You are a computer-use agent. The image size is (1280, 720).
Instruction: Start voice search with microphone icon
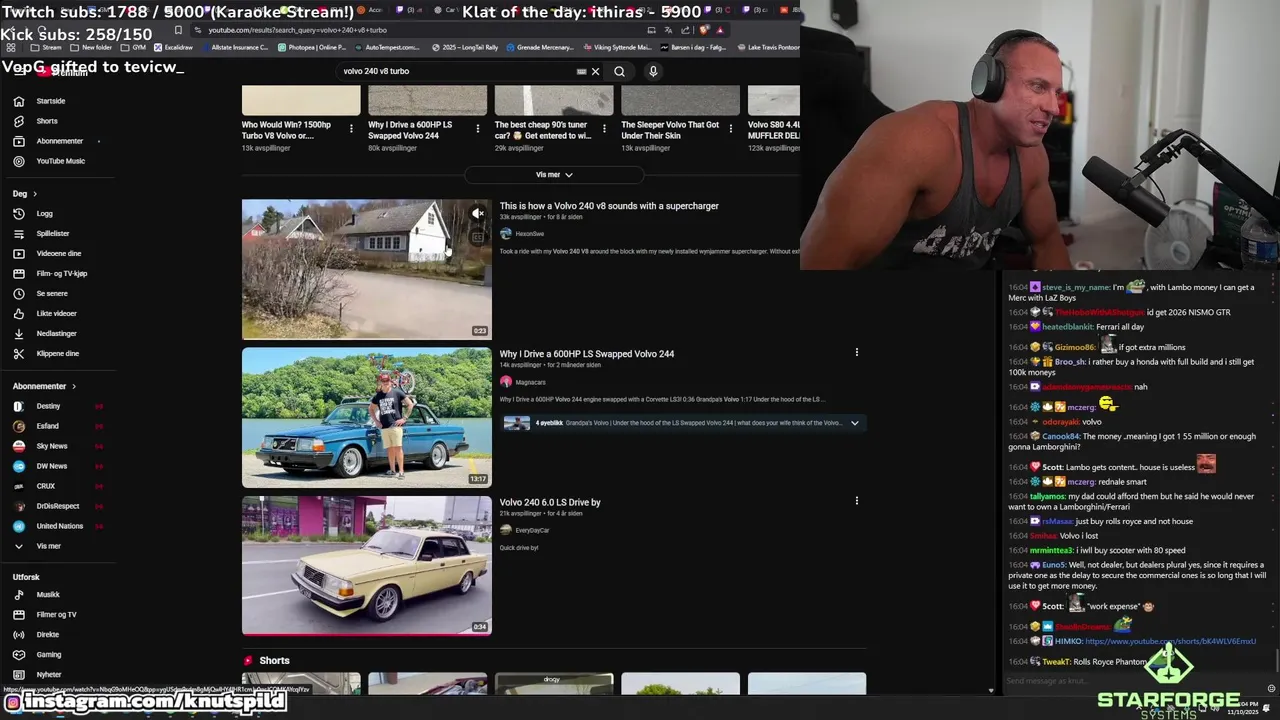[x=653, y=71]
